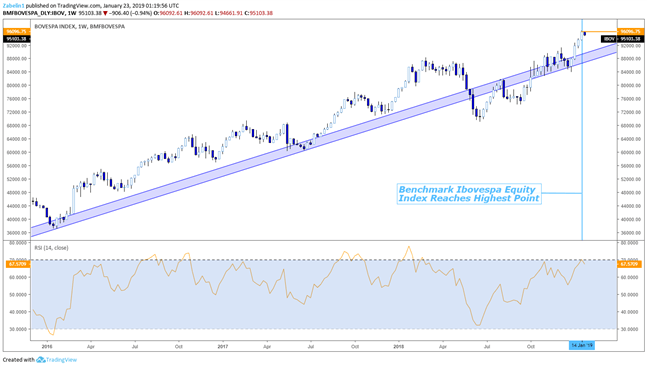The height and width of the screenshot is (367, 647).
Task: Click the dashed RSI 70 overbought line
Action: coord(324,260)
